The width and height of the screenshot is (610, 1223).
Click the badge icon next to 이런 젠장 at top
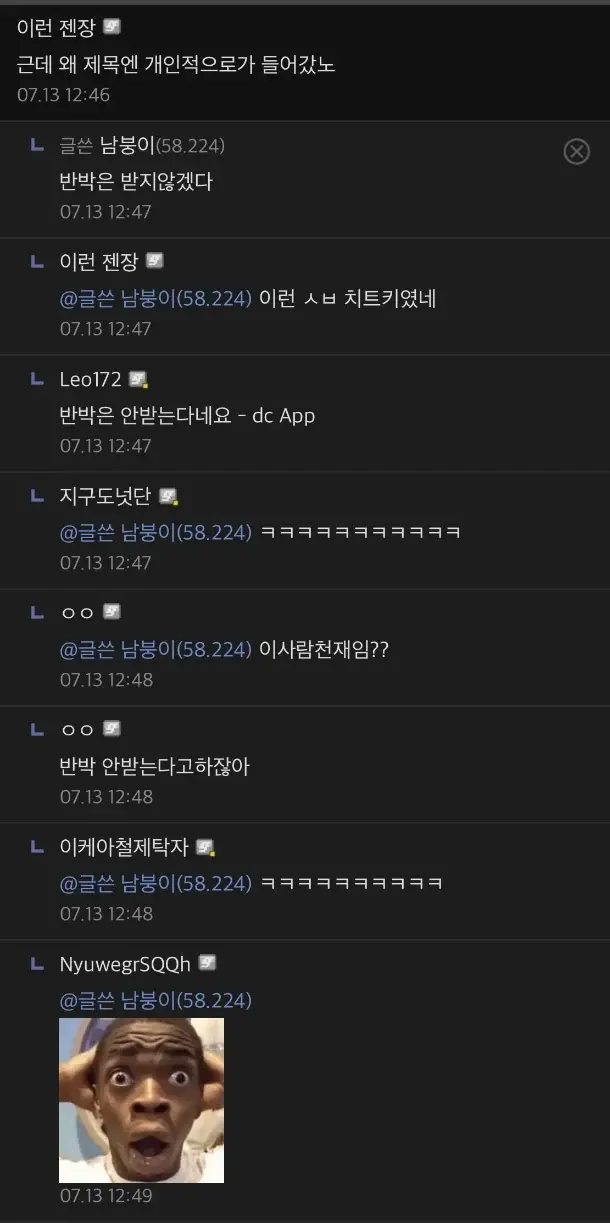(112, 28)
